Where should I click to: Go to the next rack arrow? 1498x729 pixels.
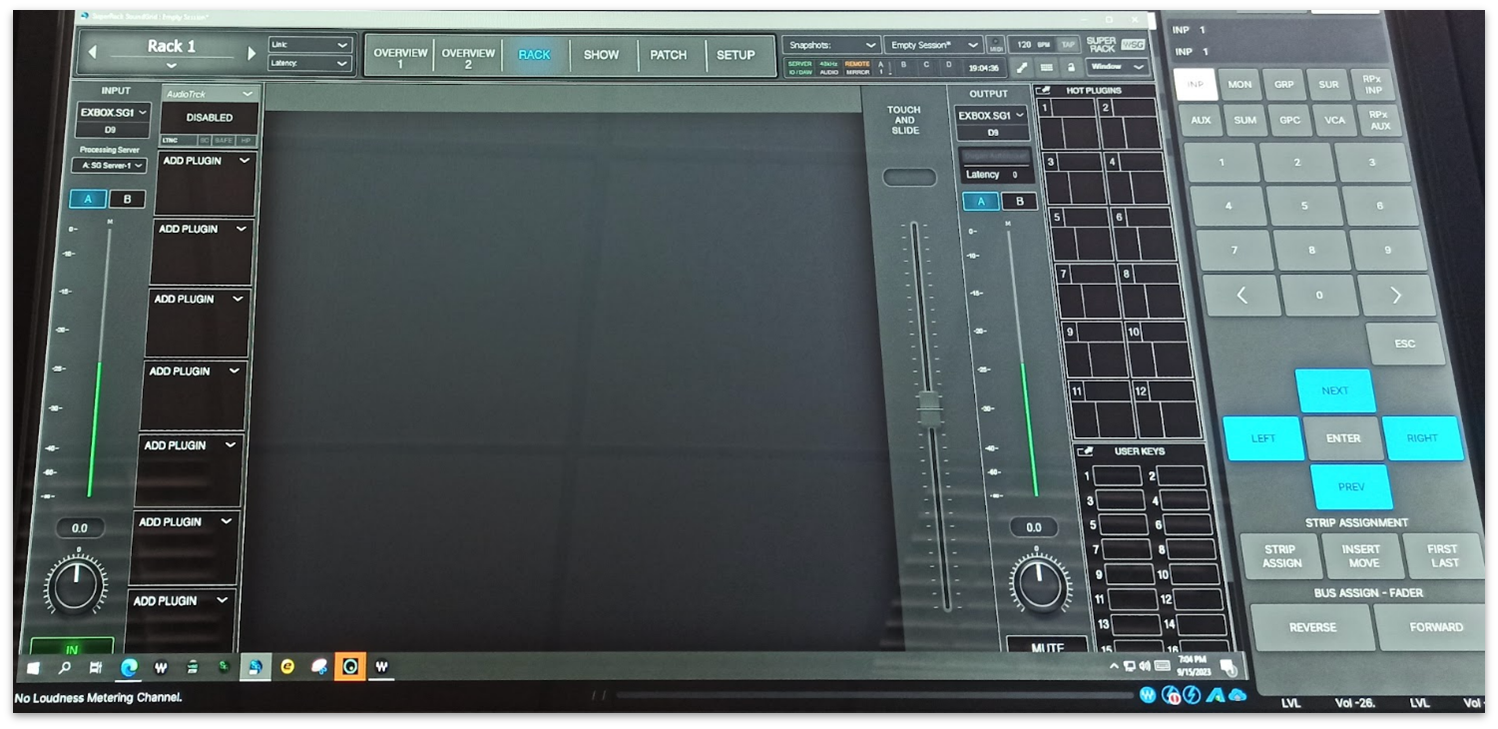pos(251,53)
